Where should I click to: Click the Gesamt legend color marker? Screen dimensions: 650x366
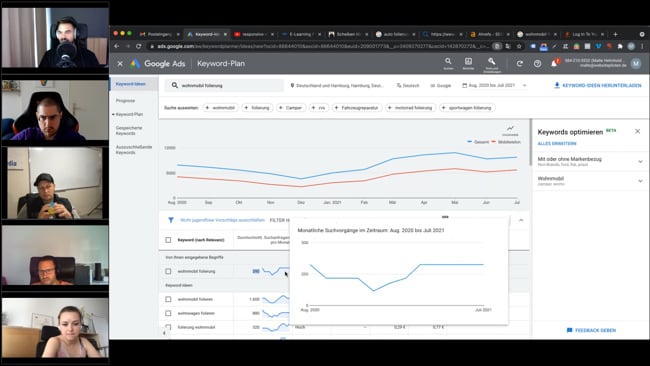click(470, 142)
